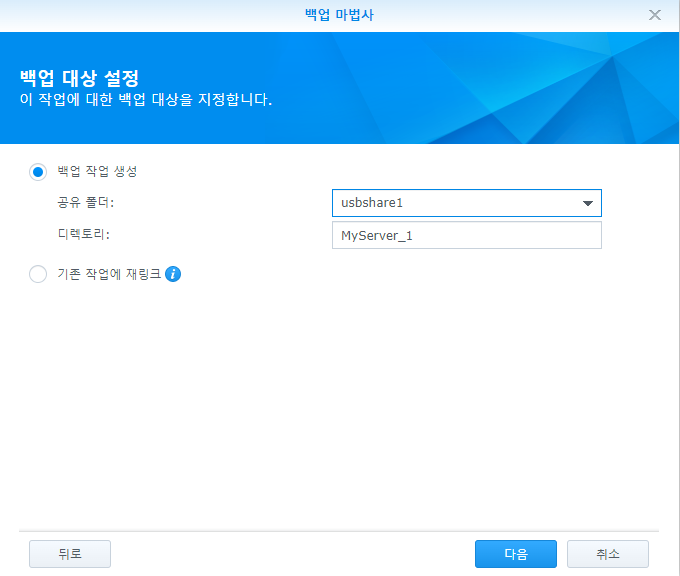This screenshot has width=680, height=576.
Task: Select the 백업 작업 생성 radio button
Action: [38, 172]
